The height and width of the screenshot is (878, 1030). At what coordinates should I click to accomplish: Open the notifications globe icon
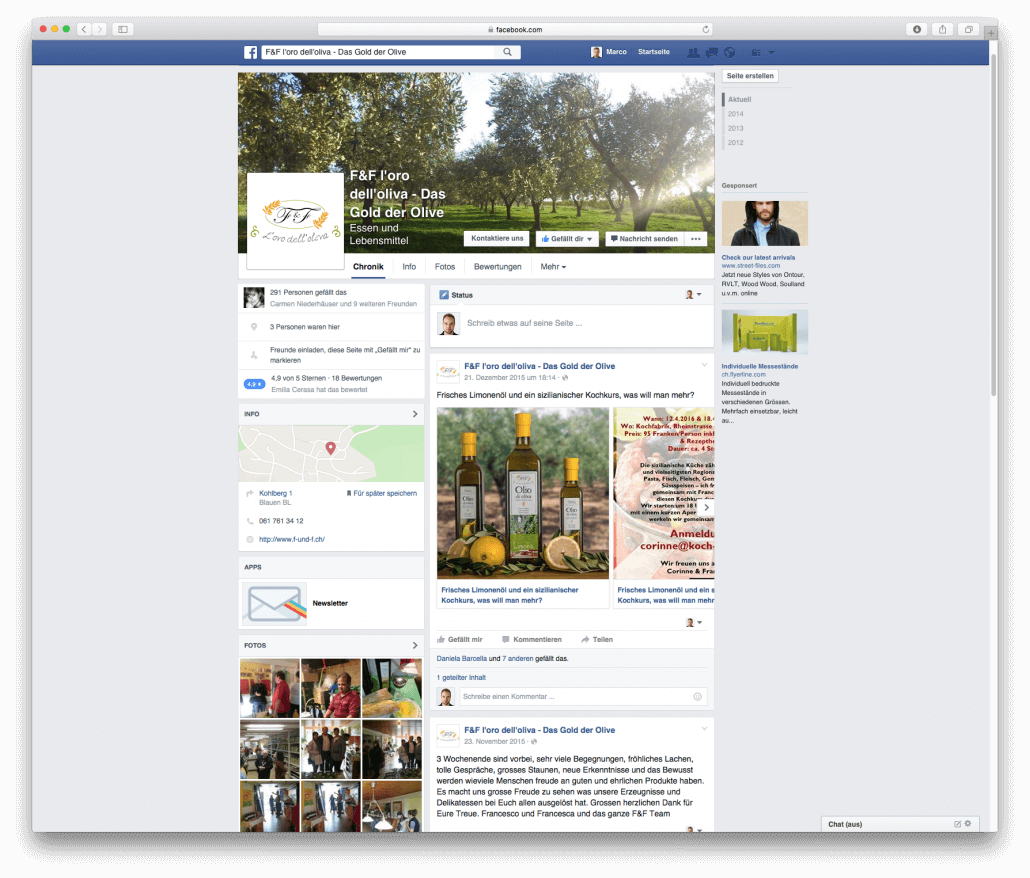point(729,53)
